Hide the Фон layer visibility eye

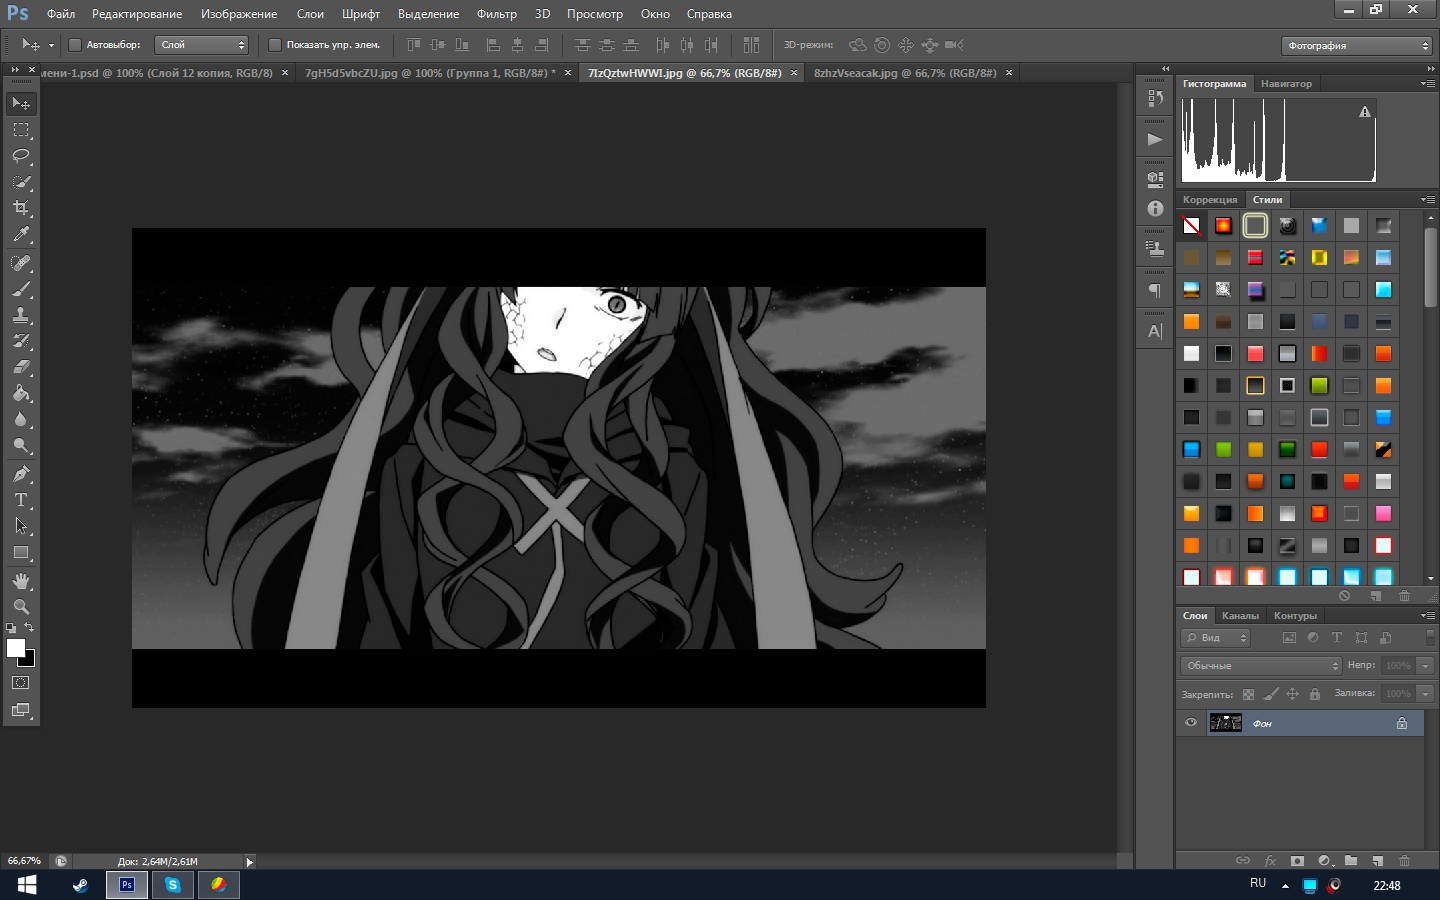pos(1191,723)
